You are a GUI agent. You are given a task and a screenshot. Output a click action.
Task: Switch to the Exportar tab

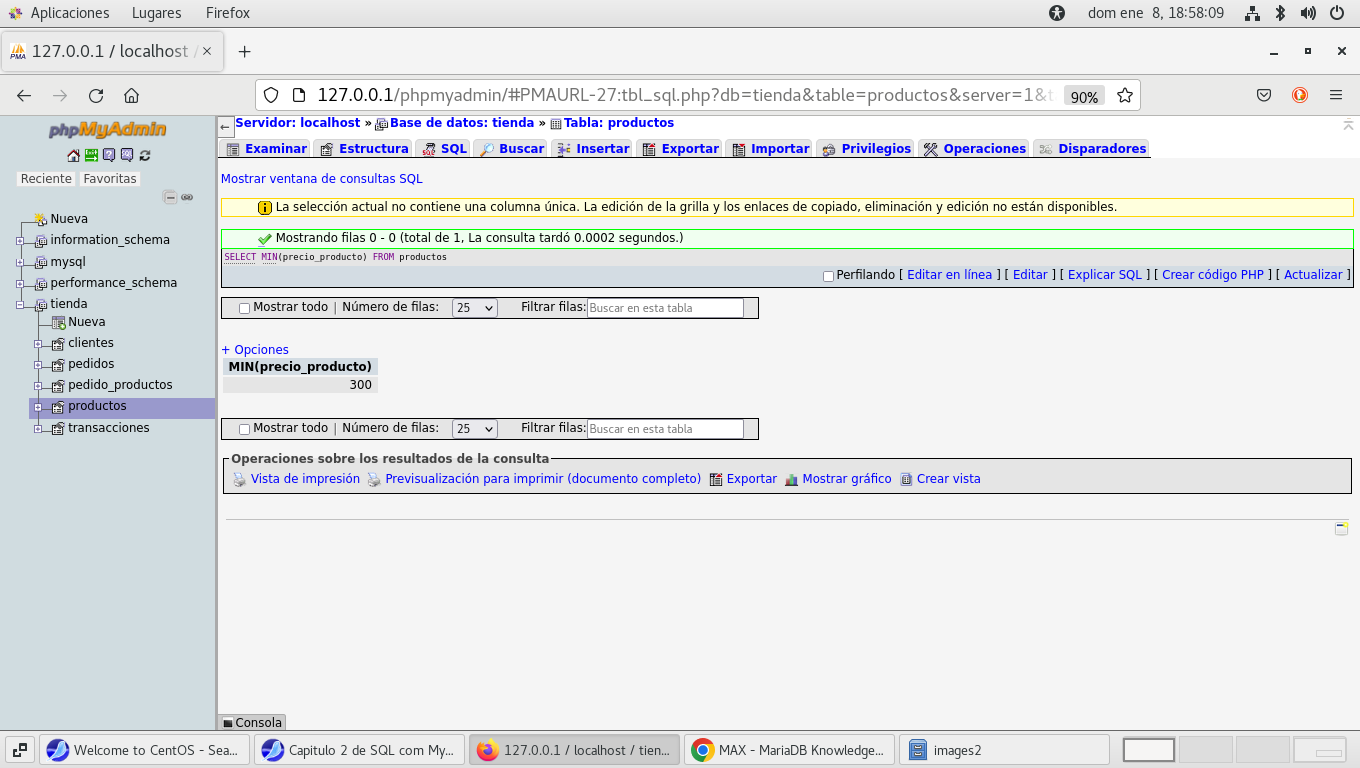679,149
